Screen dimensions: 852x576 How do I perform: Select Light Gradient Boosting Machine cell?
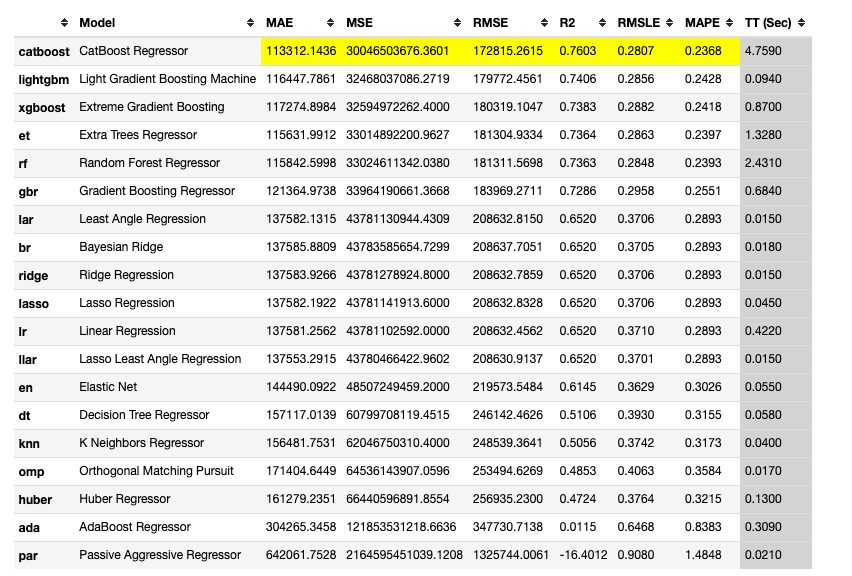click(167, 79)
